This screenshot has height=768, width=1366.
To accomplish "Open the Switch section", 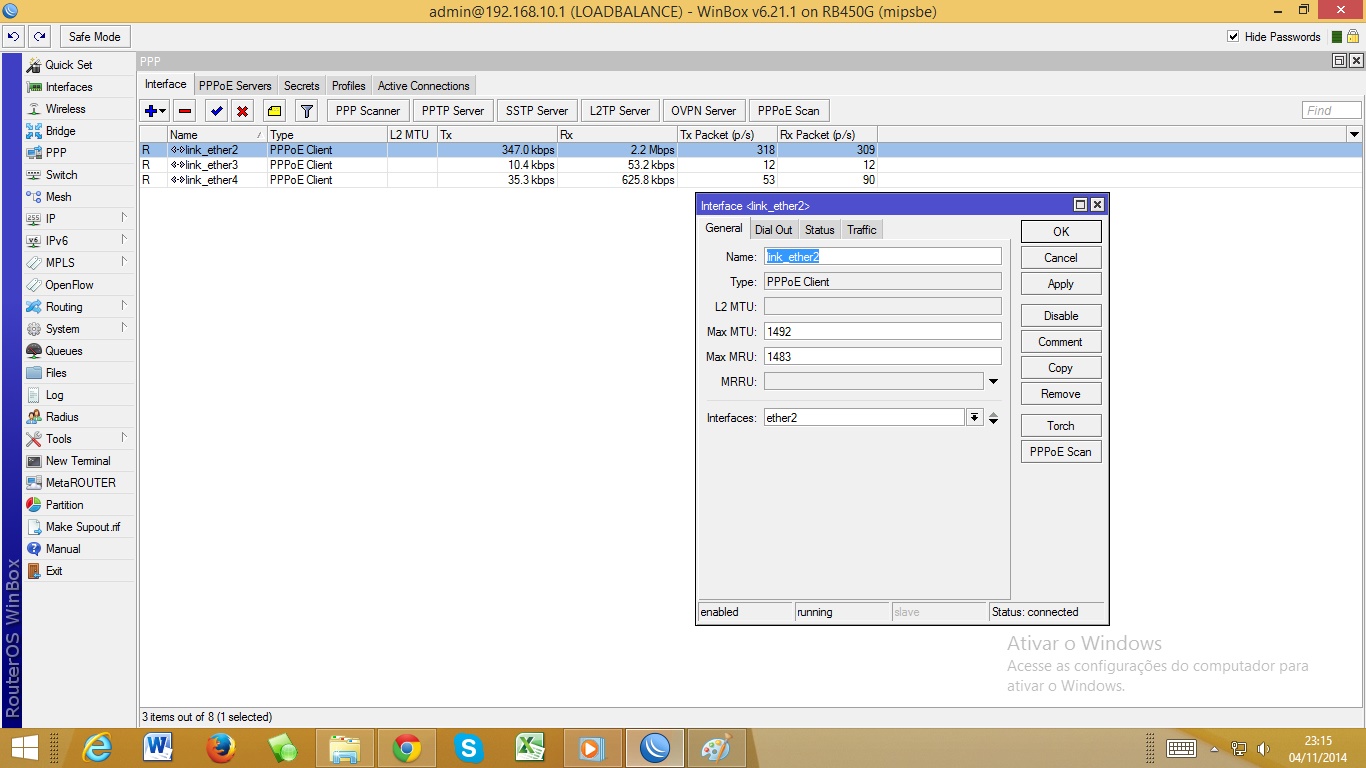I will click(x=62, y=175).
